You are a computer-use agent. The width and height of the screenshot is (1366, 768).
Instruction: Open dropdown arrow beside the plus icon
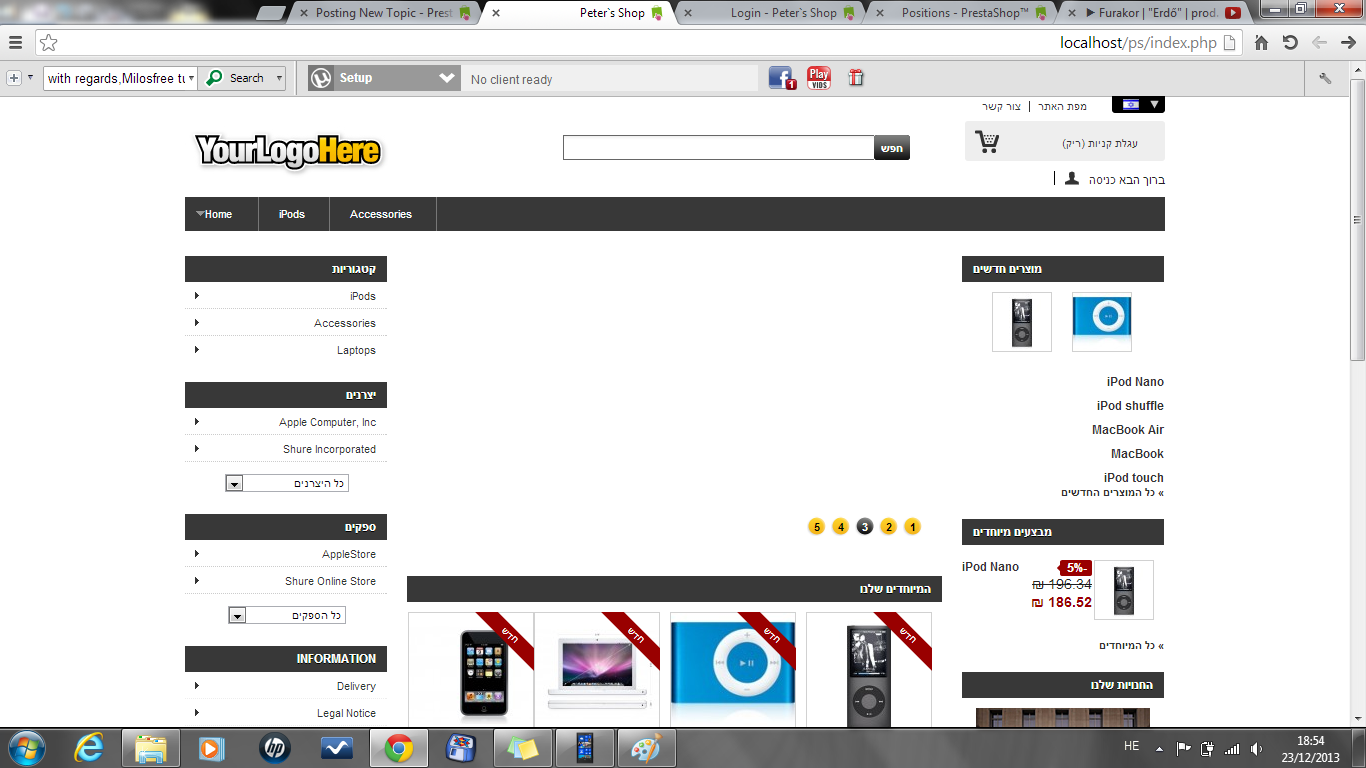point(30,78)
